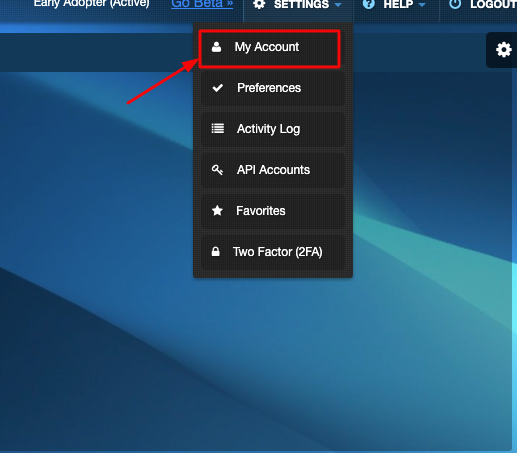
Task: Click the Settings gear icon in header
Action: coord(259,4)
